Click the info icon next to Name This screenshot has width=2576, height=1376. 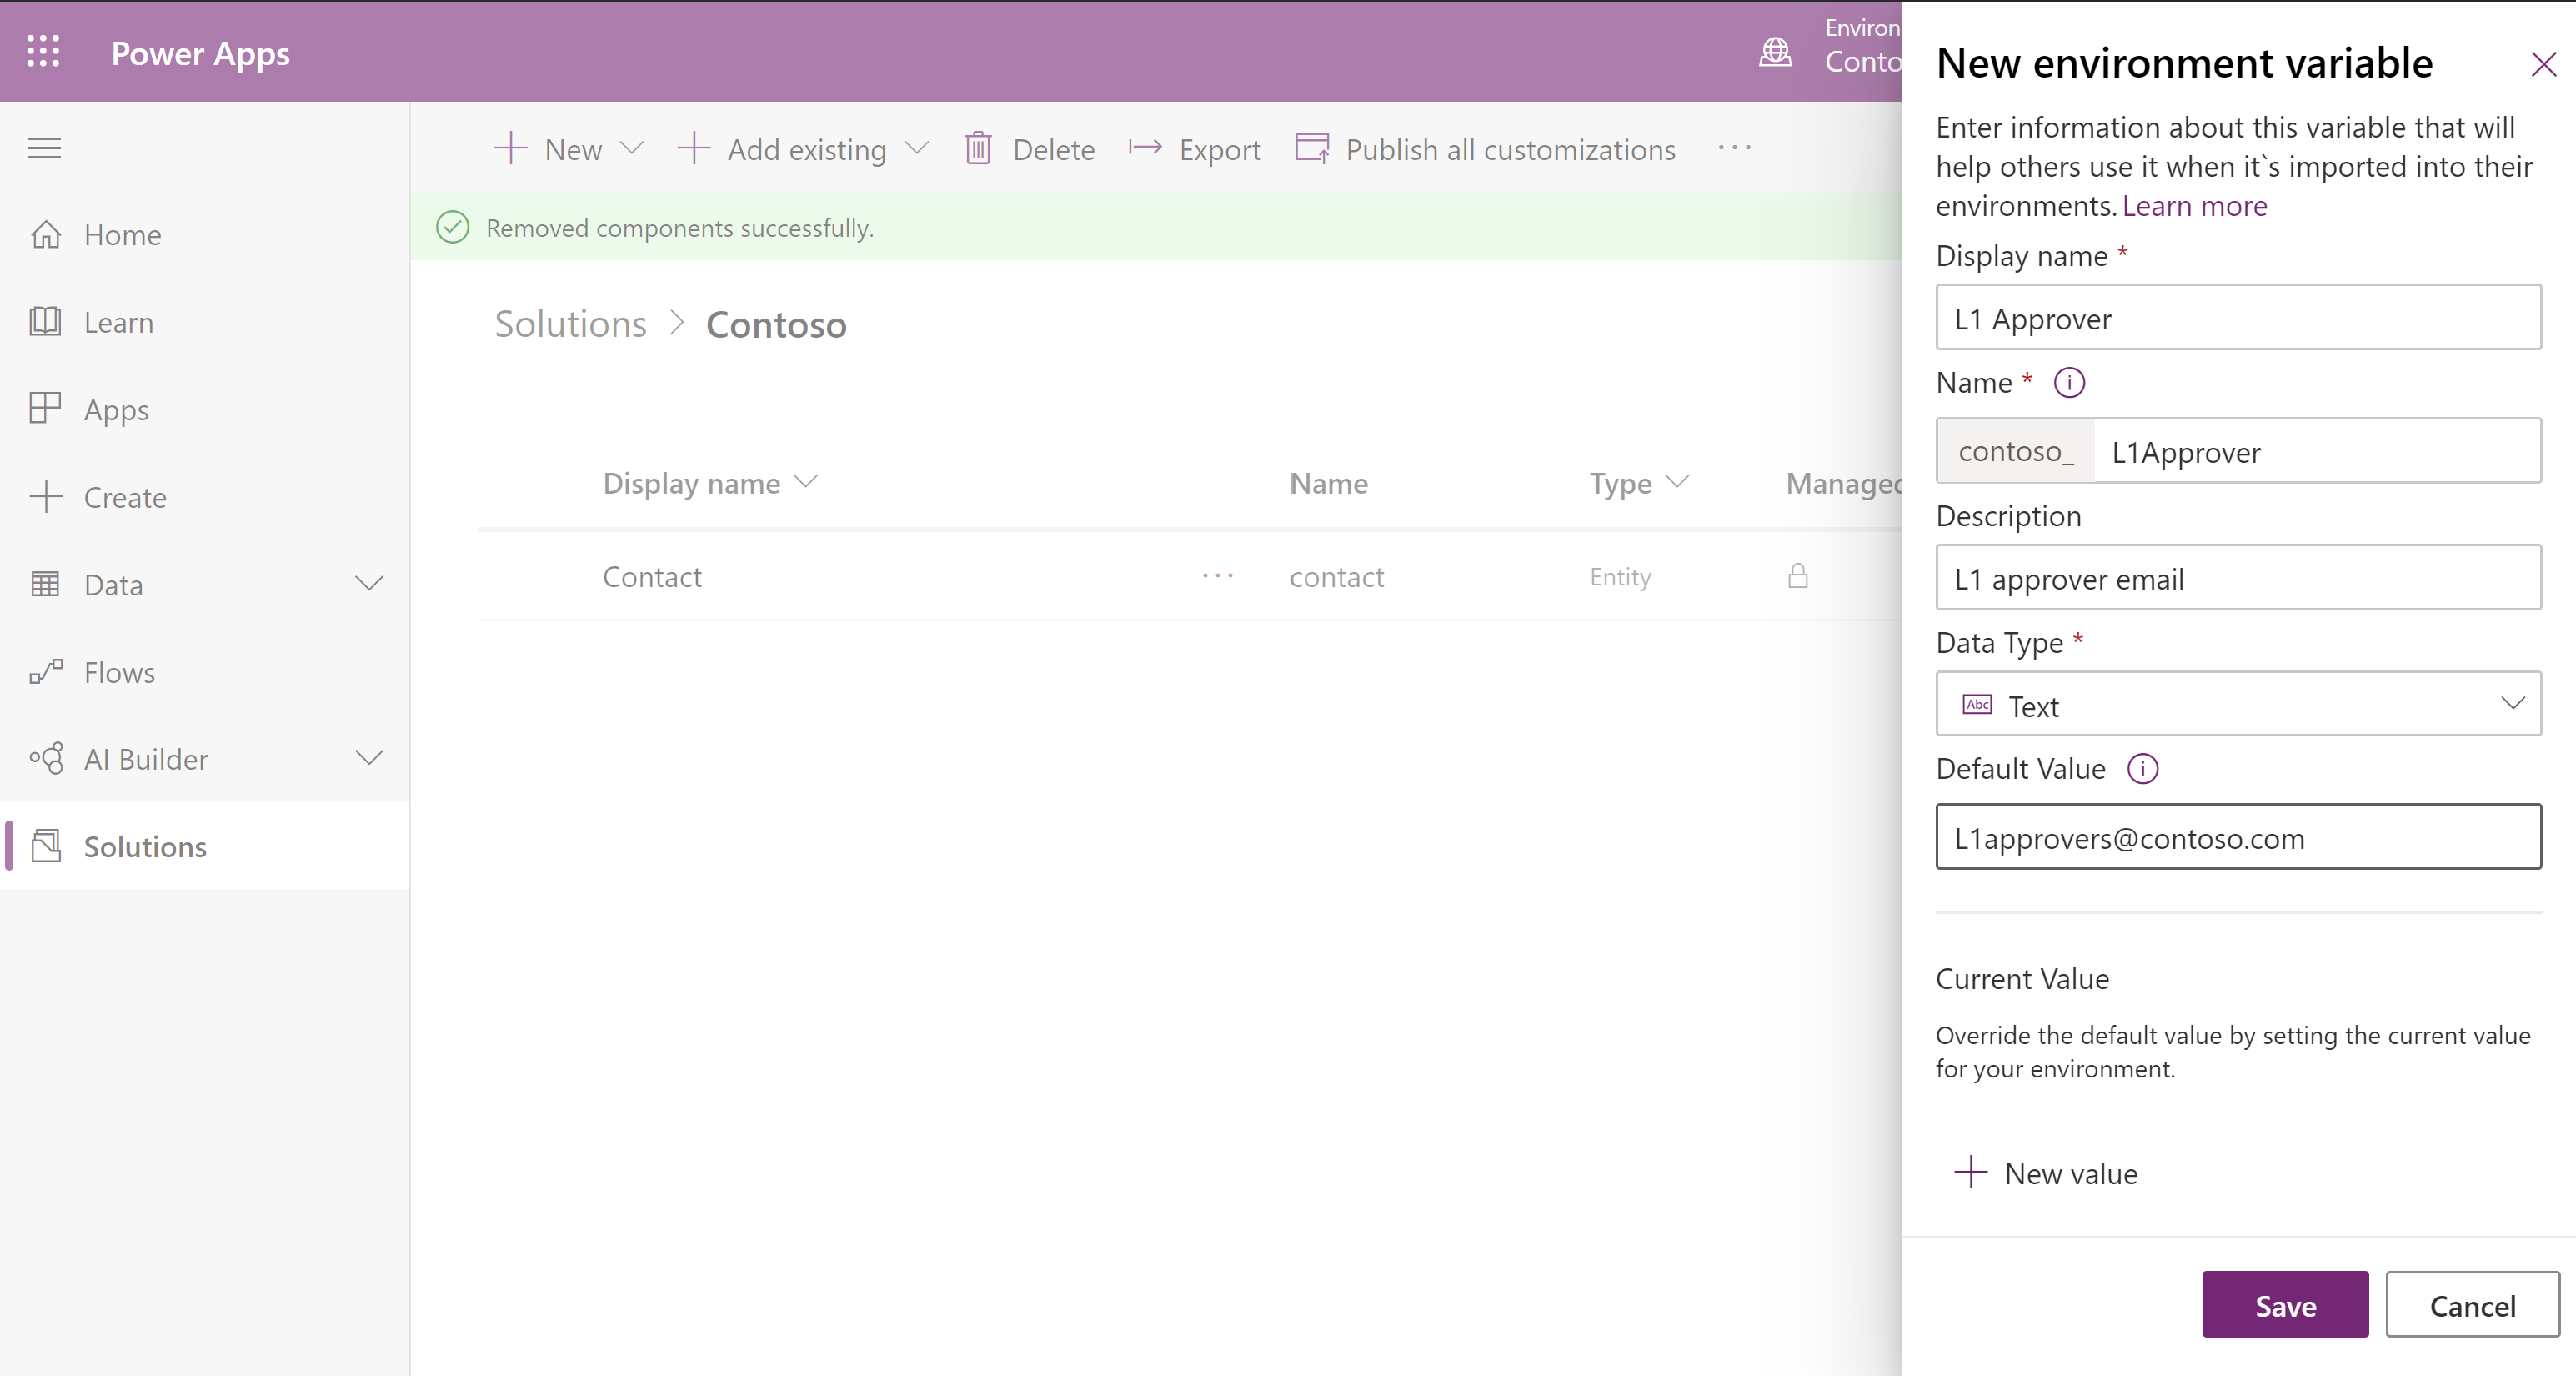pos(2073,384)
